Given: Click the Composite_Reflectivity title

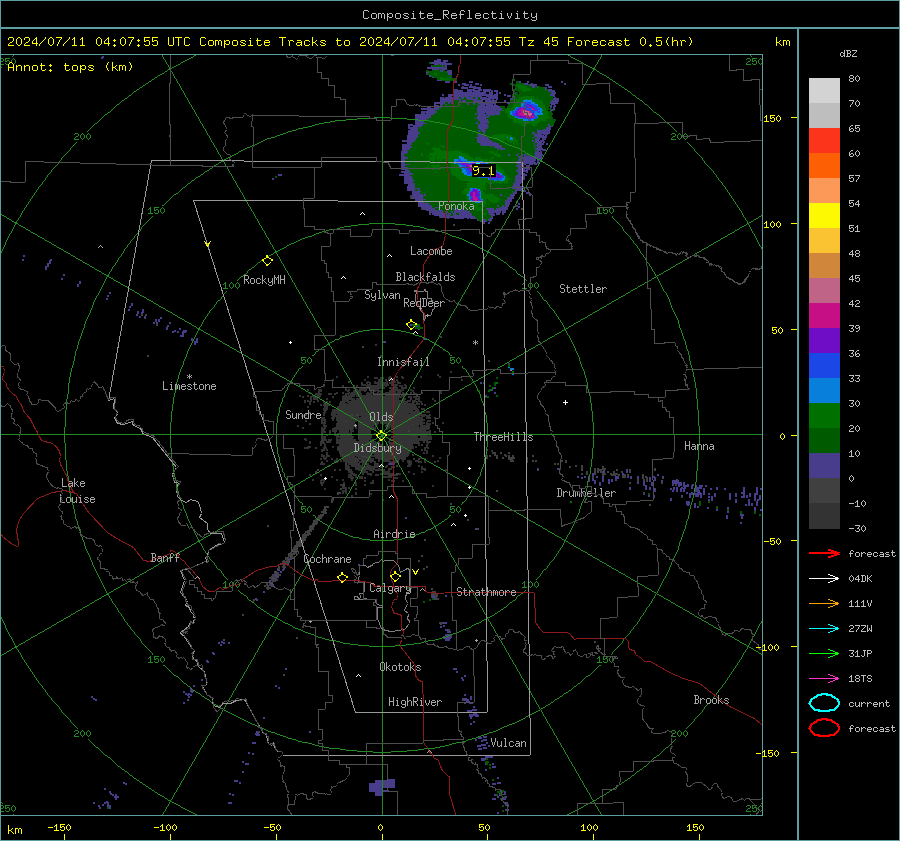Looking at the screenshot, I should (450, 15).
